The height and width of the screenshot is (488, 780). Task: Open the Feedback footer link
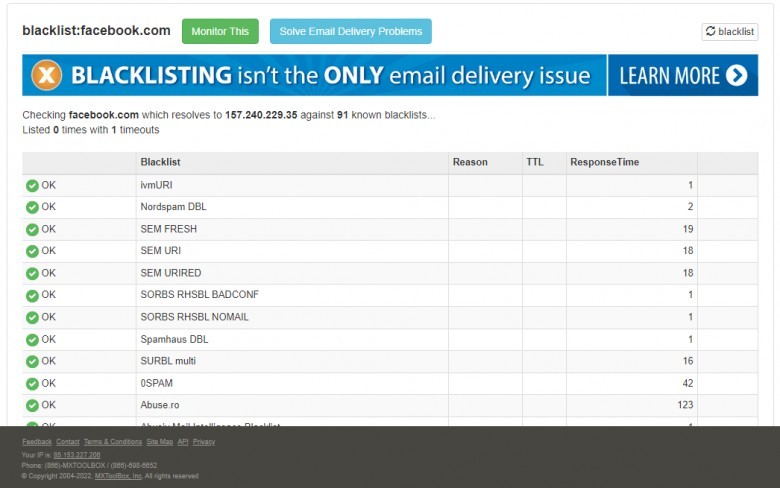tap(37, 442)
